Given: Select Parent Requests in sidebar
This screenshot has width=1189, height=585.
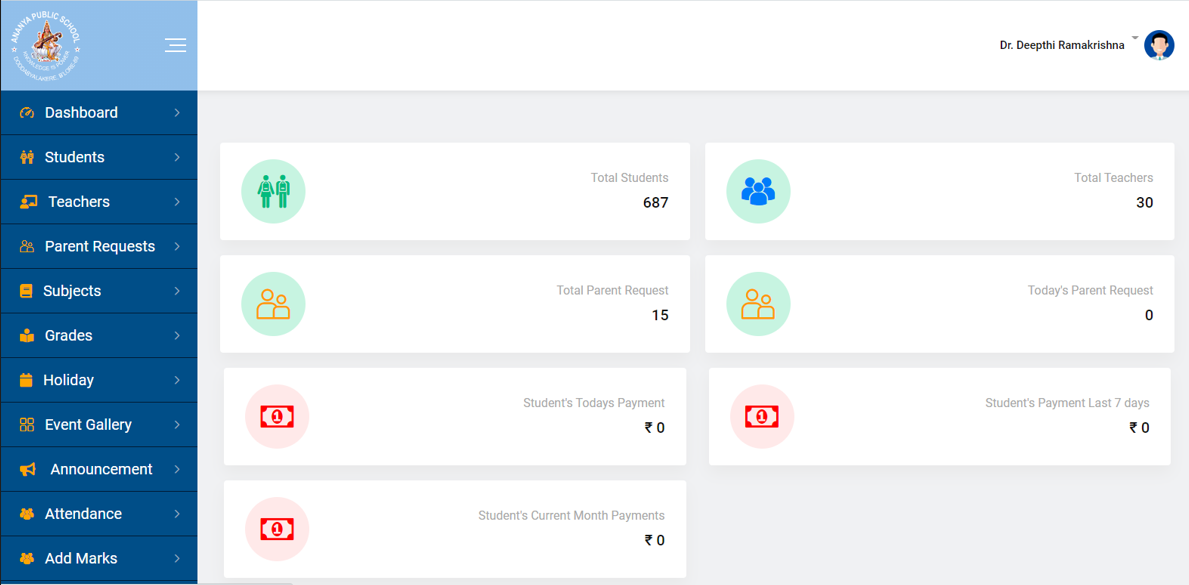Looking at the screenshot, I should tap(99, 246).
